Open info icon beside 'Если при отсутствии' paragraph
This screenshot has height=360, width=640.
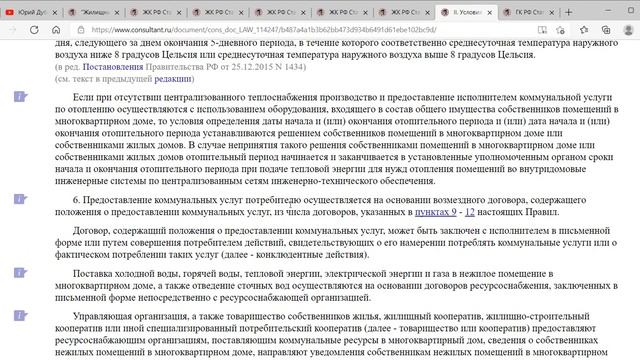20,97
